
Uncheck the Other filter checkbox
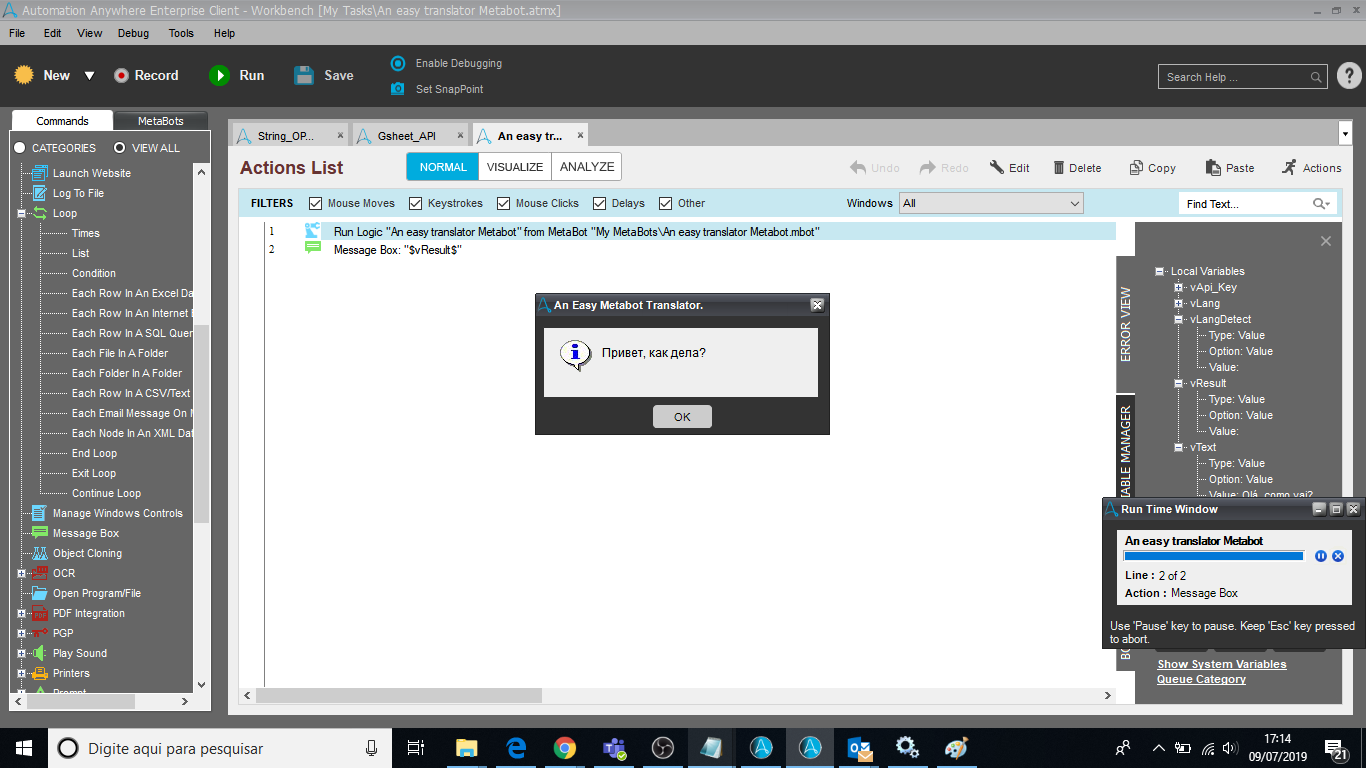pos(666,203)
